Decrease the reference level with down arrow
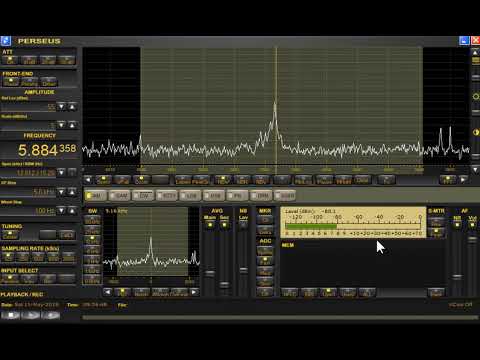Screen dimensions: 480x360 pos(61,107)
